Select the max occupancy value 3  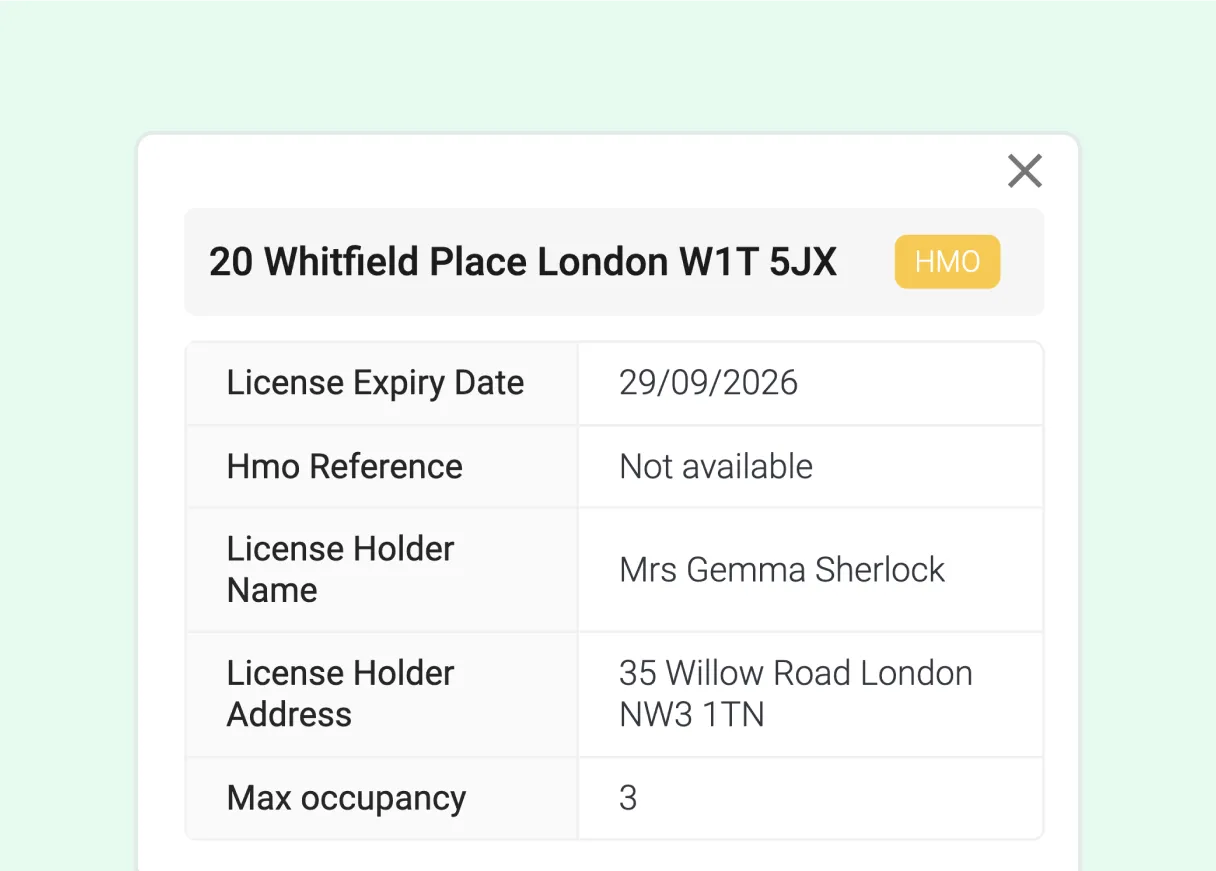tap(625, 797)
